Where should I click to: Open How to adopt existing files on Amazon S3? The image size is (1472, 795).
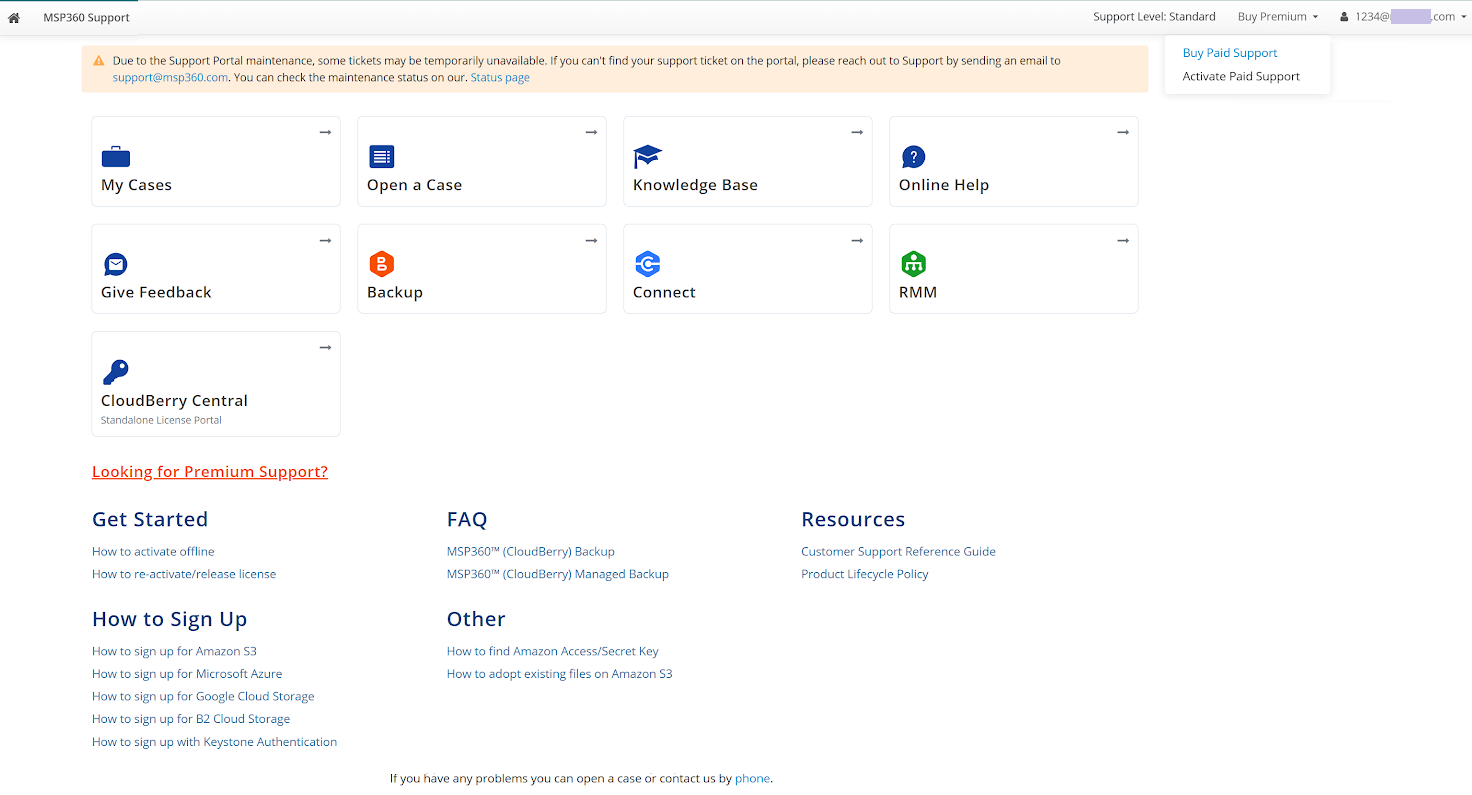click(560, 674)
